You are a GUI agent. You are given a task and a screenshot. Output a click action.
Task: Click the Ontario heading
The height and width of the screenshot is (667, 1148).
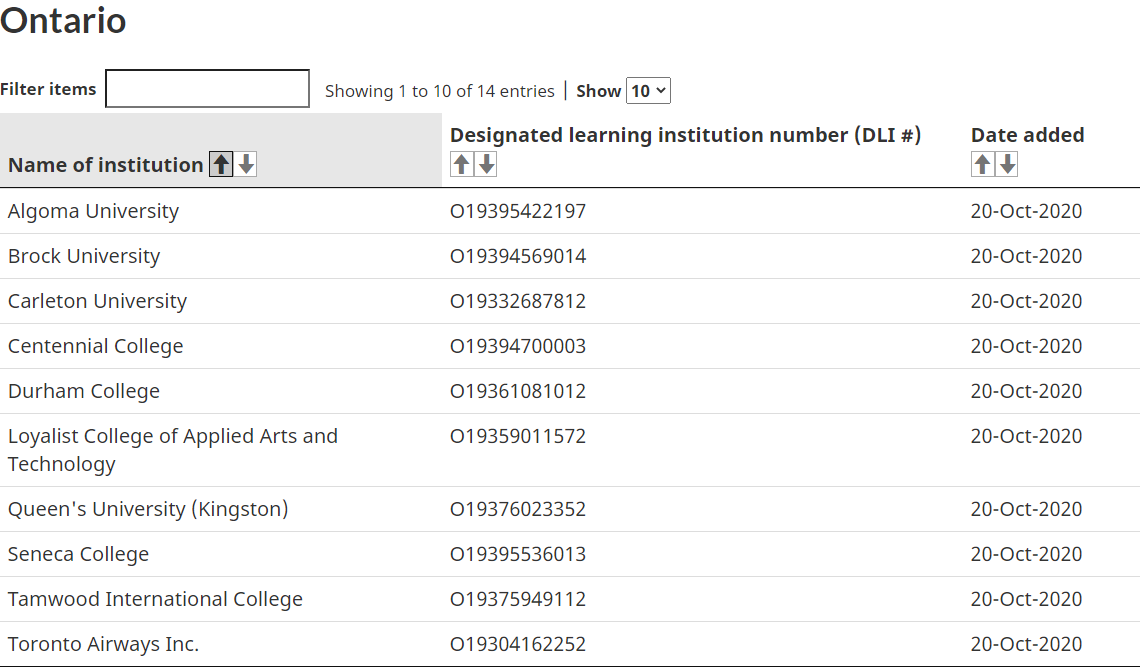point(63,20)
